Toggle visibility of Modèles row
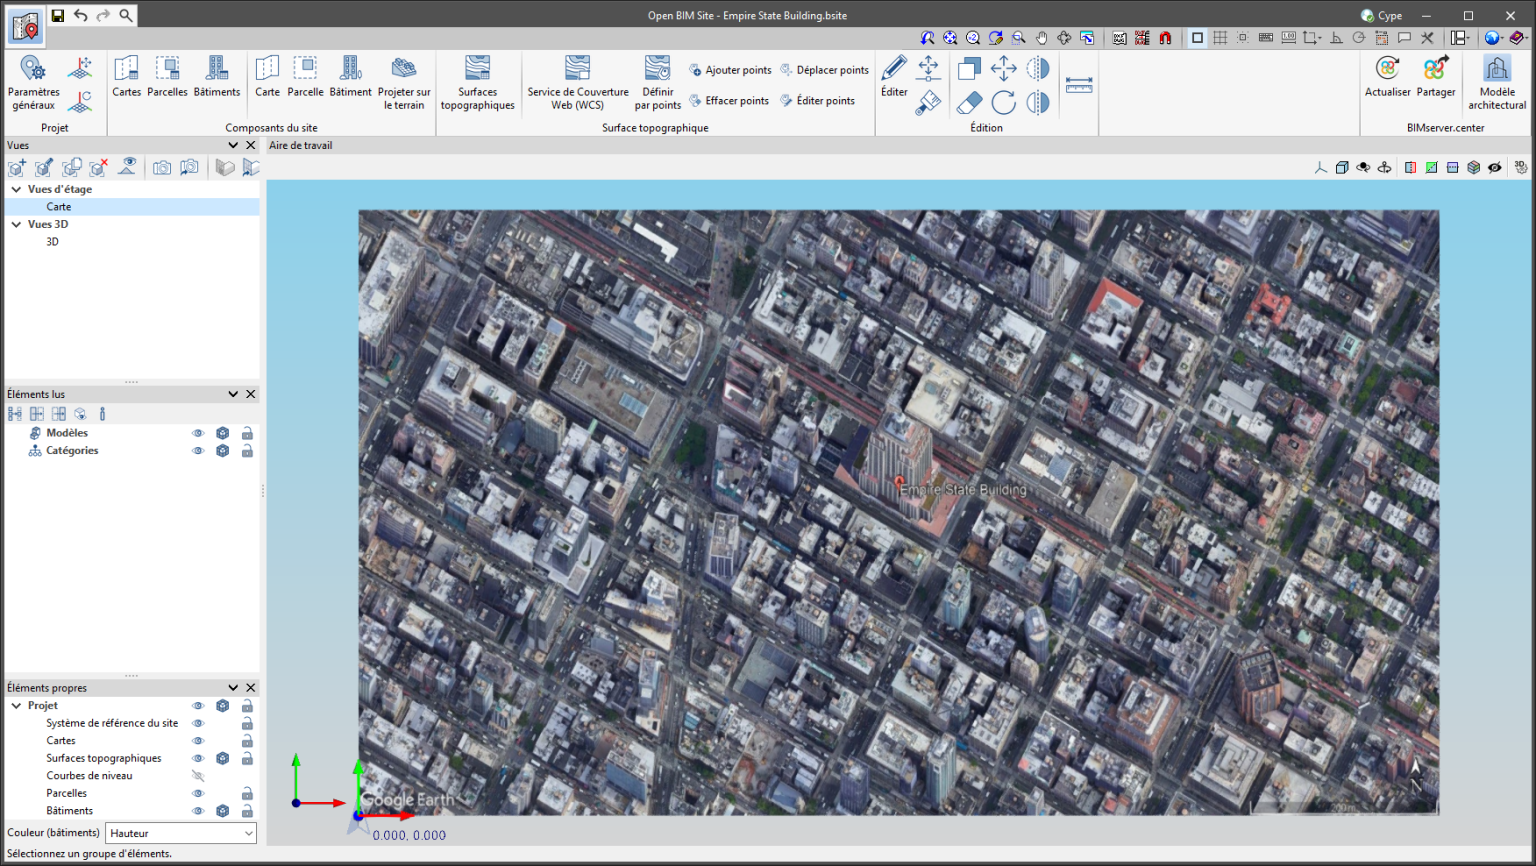Image resolution: width=1536 pixels, height=866 pixels. (x=198, y=433)
